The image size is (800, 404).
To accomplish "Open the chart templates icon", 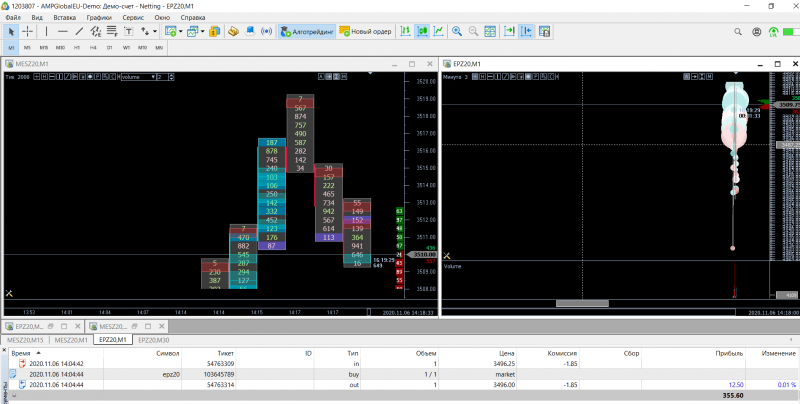I will [544, 32].
